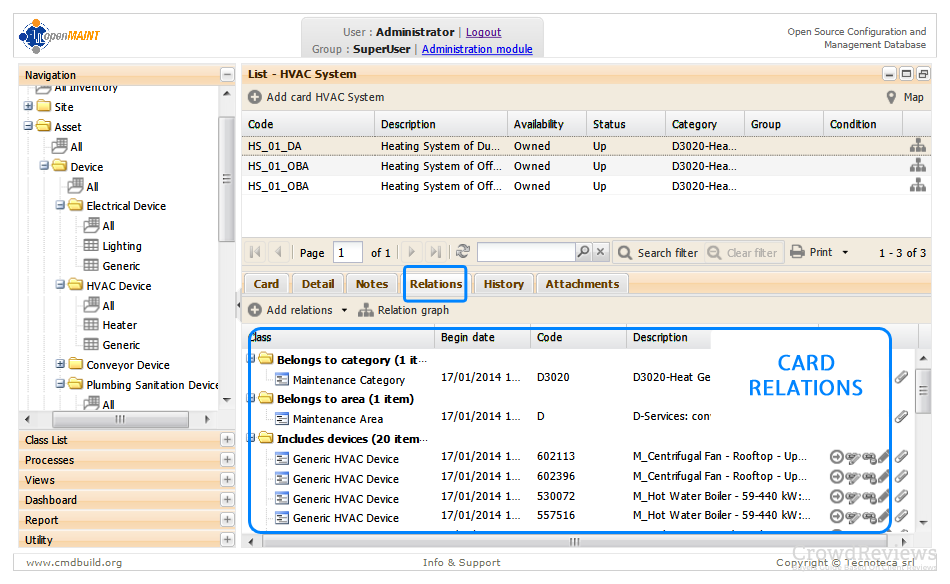
Task: Open relation graph icon for HS_01_DA row
Action: pos(917,146)
